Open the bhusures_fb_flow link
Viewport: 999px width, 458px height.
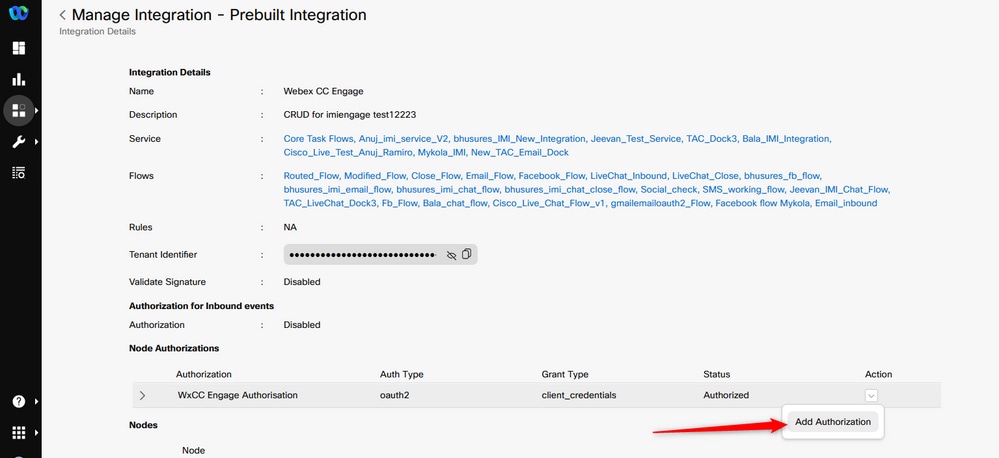tap(782, 175)
